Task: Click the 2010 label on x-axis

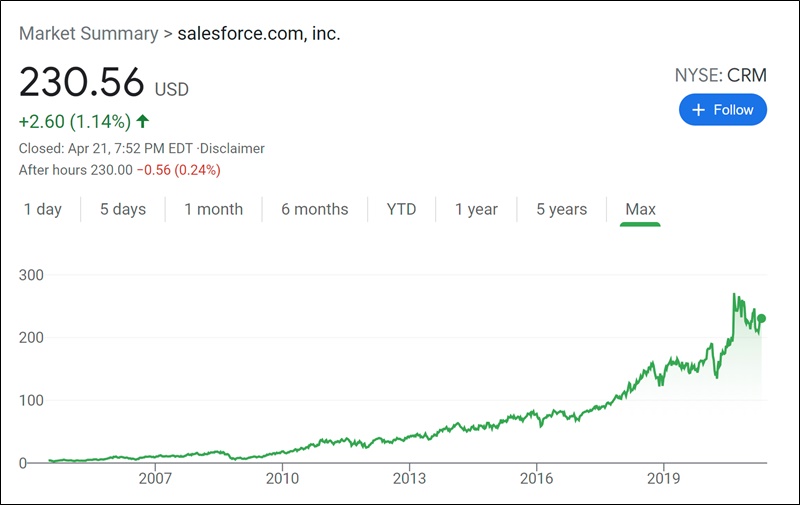Action: [282, 478]
